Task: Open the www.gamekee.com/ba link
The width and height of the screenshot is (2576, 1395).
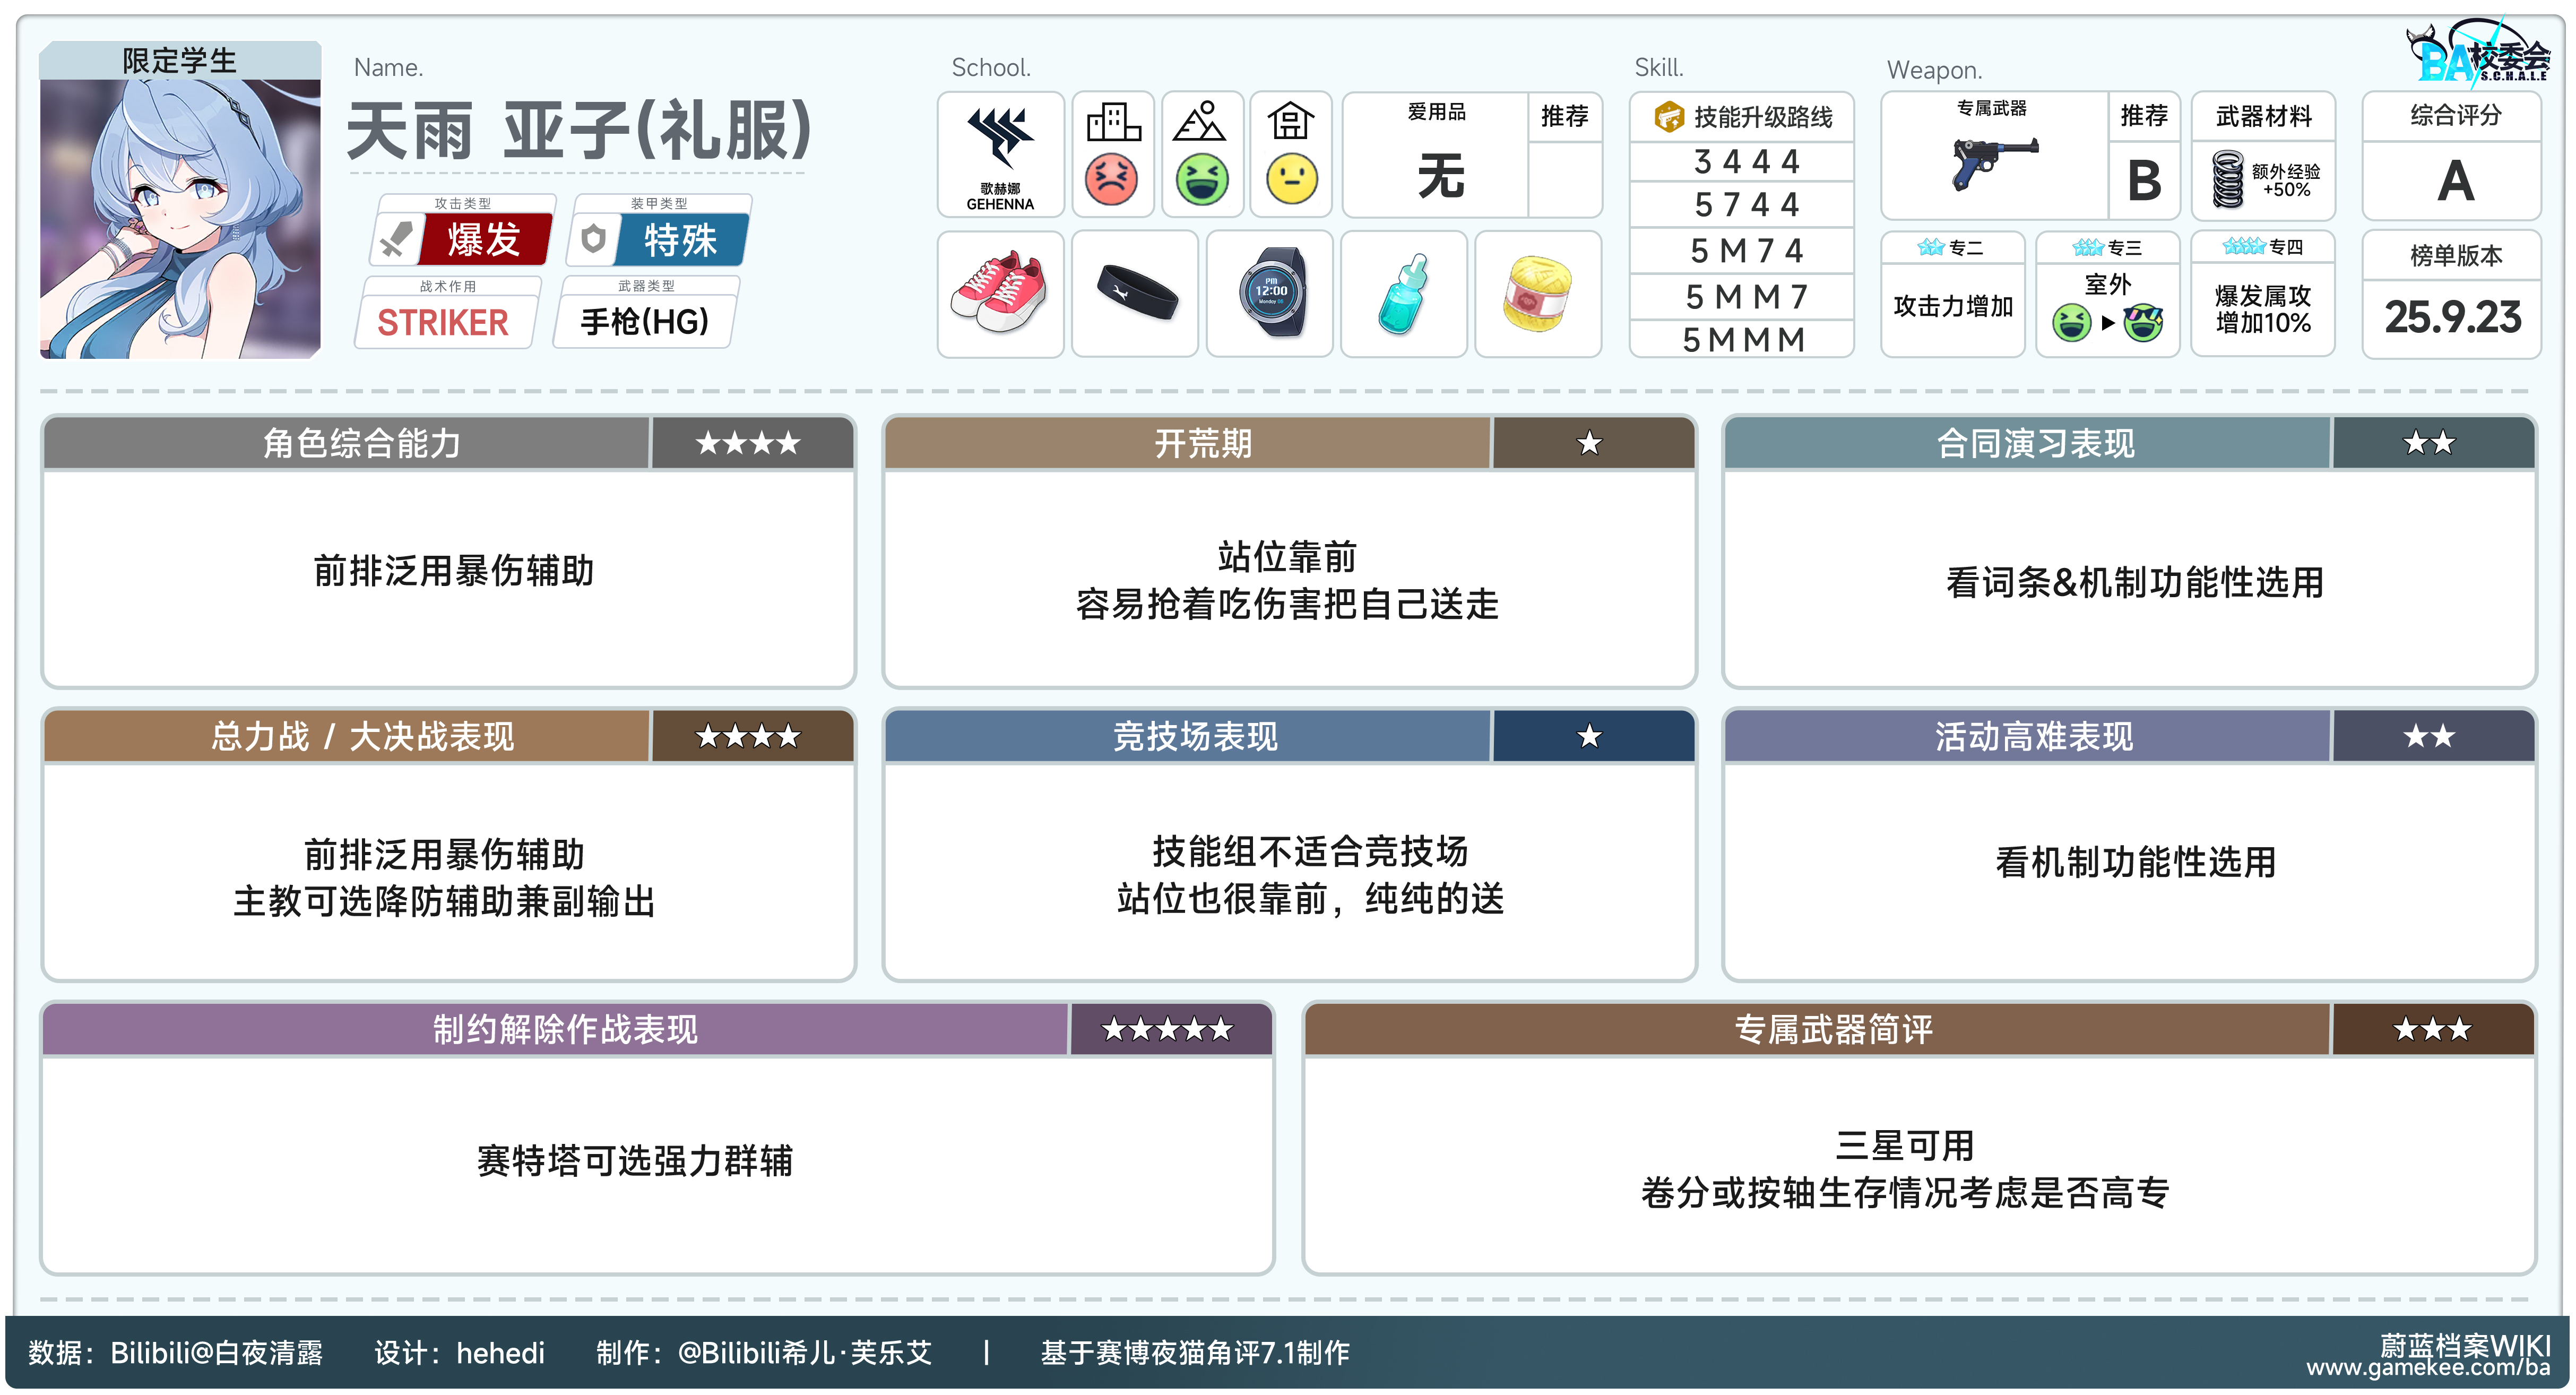Action: tap(2427, 1367)
